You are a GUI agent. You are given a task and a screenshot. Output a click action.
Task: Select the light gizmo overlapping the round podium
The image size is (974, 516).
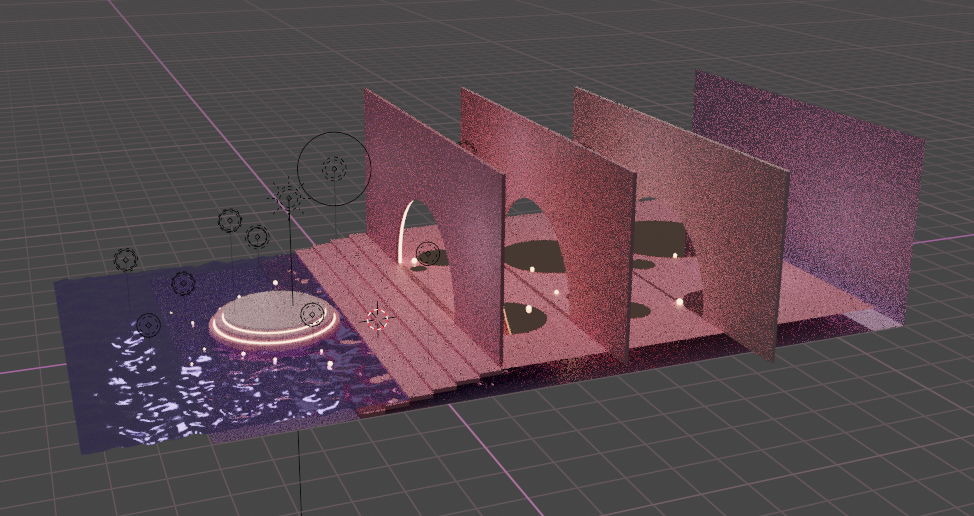[x=312, y=314]
